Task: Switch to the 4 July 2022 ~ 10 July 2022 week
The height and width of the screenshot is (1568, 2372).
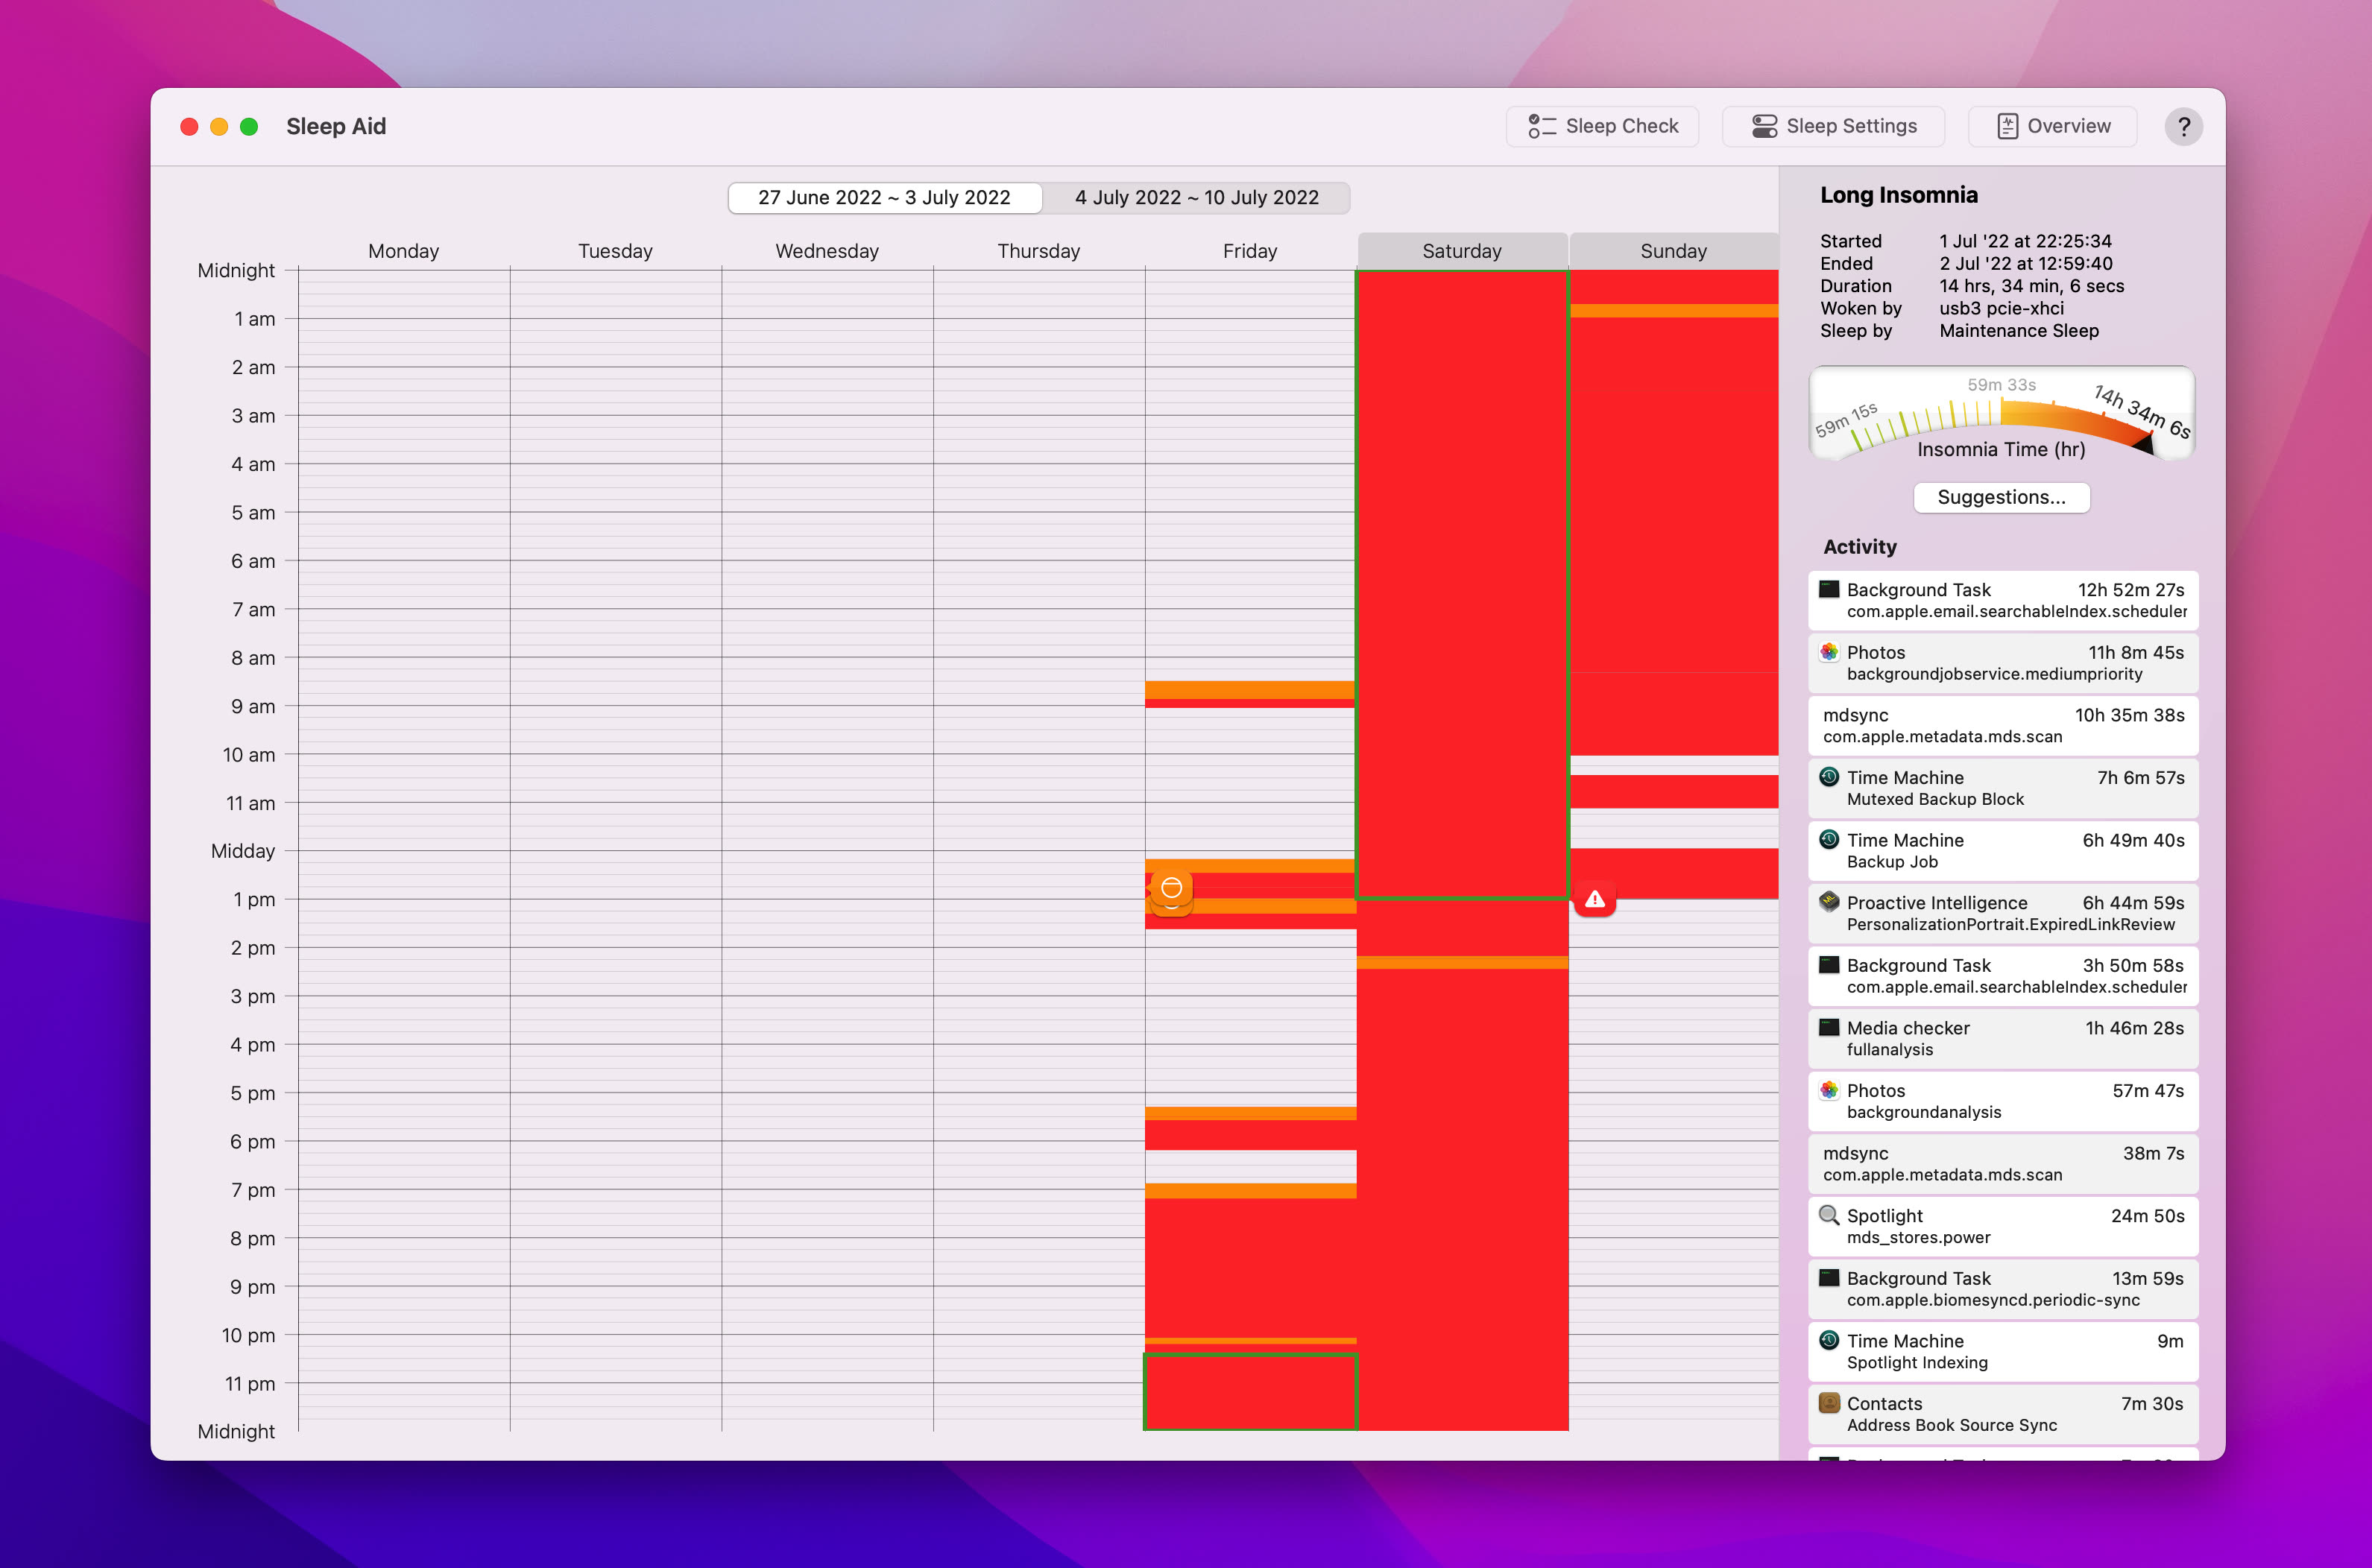Action: 1196,197
